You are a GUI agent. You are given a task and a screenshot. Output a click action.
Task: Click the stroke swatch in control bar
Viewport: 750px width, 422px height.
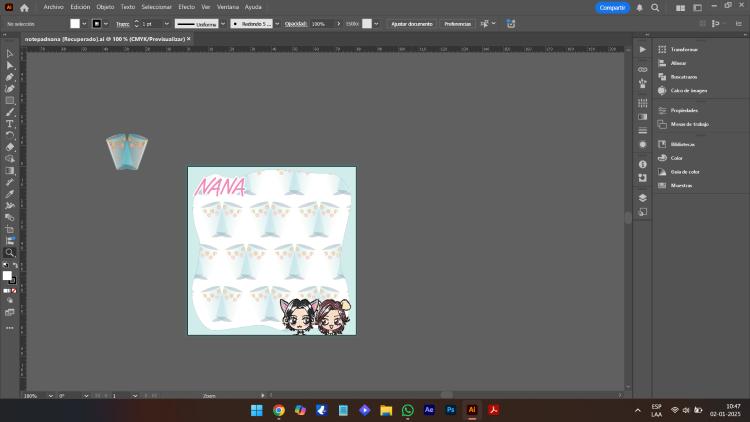point(97,24)
